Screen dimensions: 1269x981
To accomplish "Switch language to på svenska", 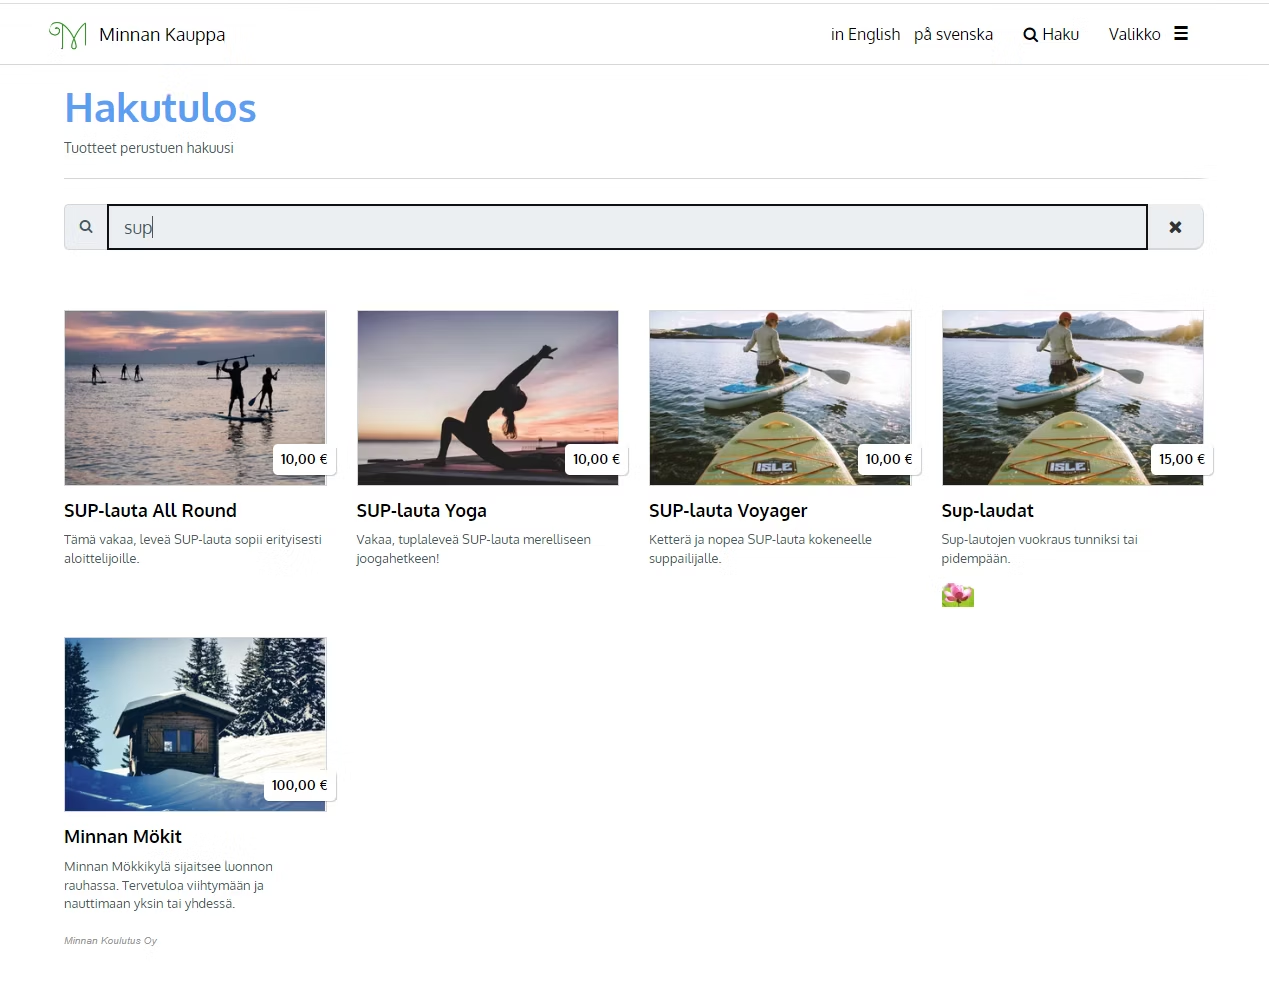I will point(953,34).
